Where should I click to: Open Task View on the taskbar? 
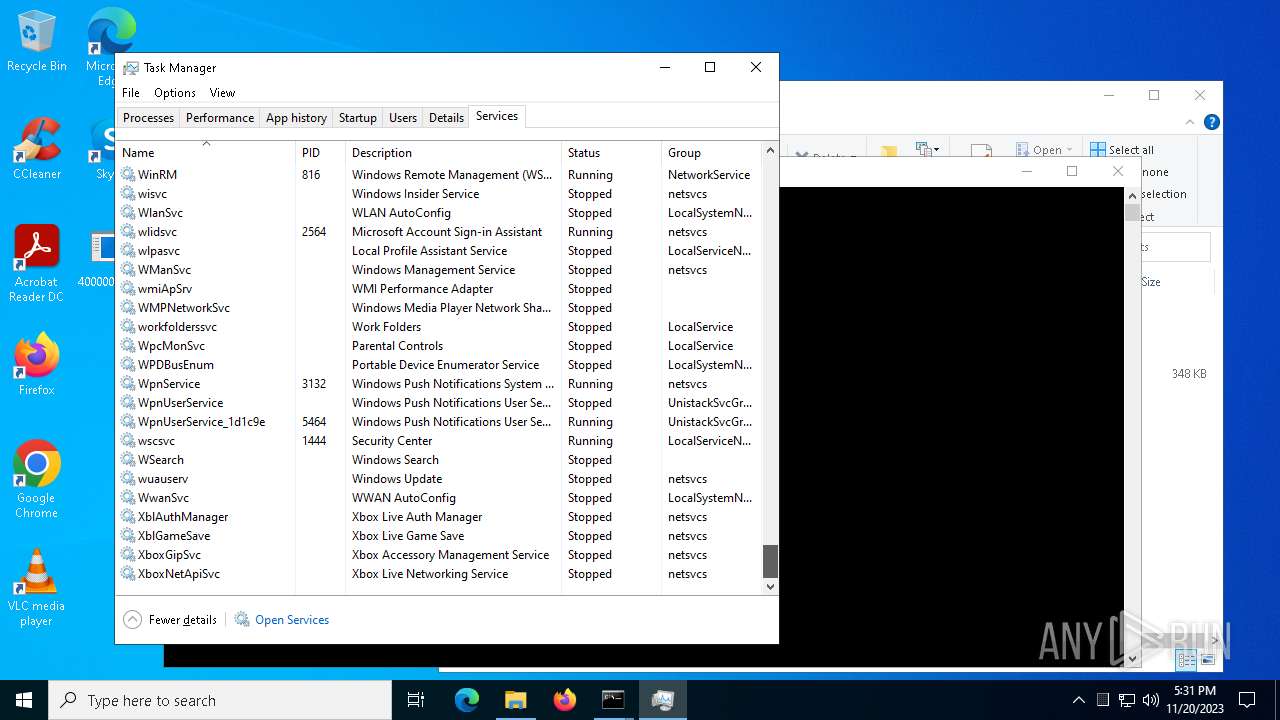pos(416,700)
